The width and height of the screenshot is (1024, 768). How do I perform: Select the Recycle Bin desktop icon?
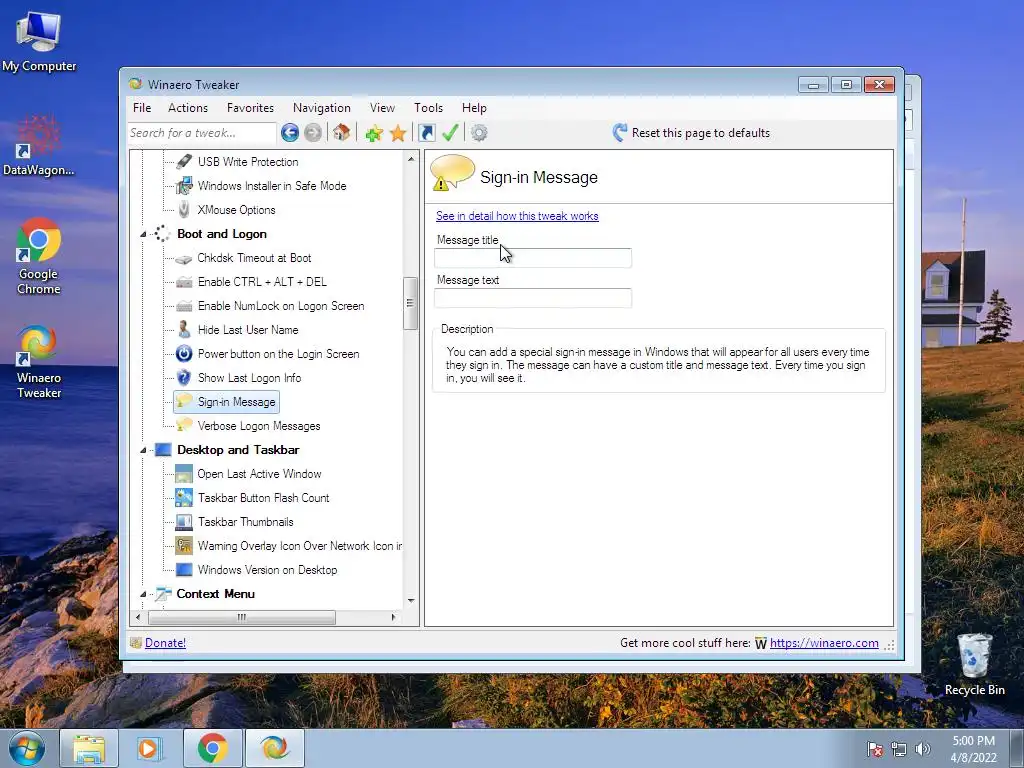(974, 664)
